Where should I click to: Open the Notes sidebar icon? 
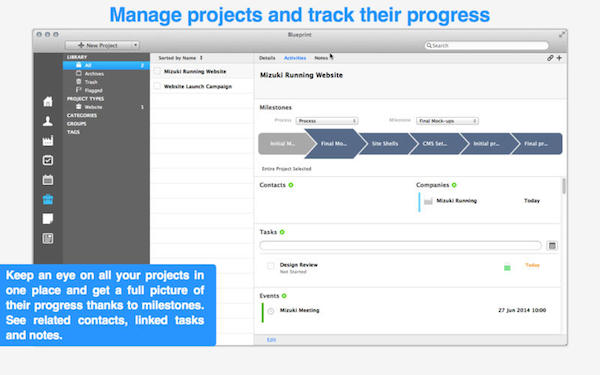click(48, 219)
